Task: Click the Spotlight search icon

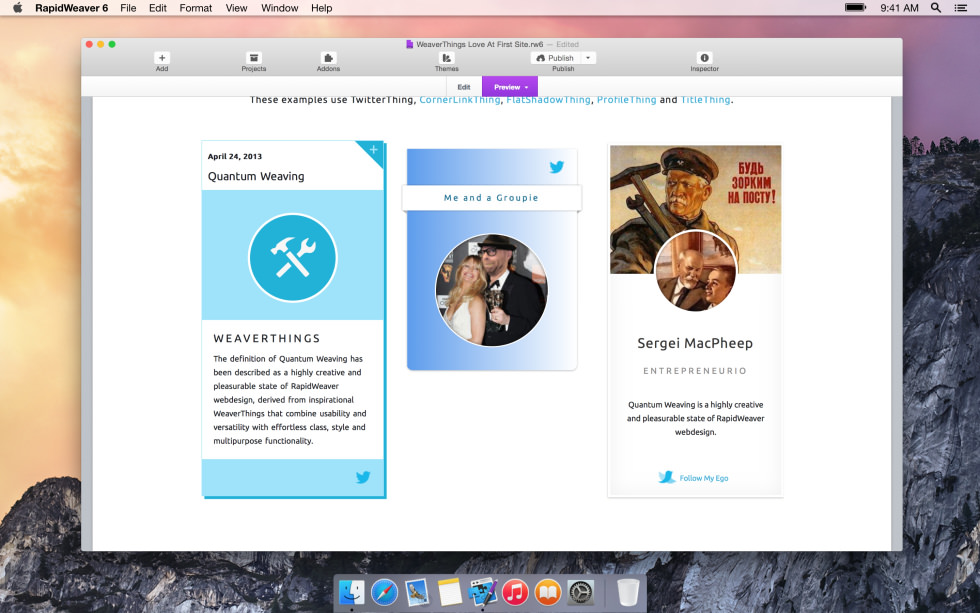Action: click(936, 7)
